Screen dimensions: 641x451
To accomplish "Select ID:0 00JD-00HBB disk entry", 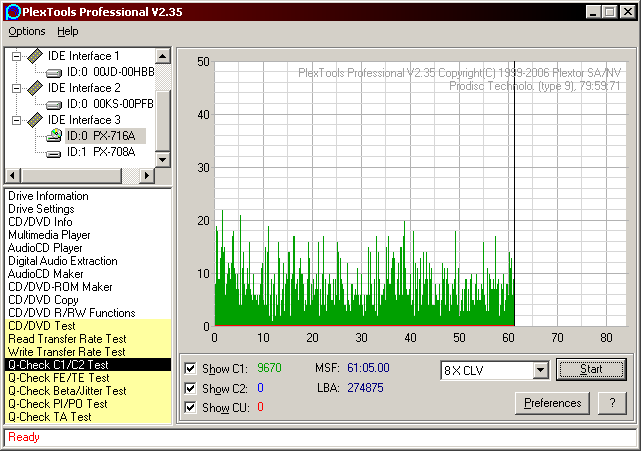I will [110, 72].
